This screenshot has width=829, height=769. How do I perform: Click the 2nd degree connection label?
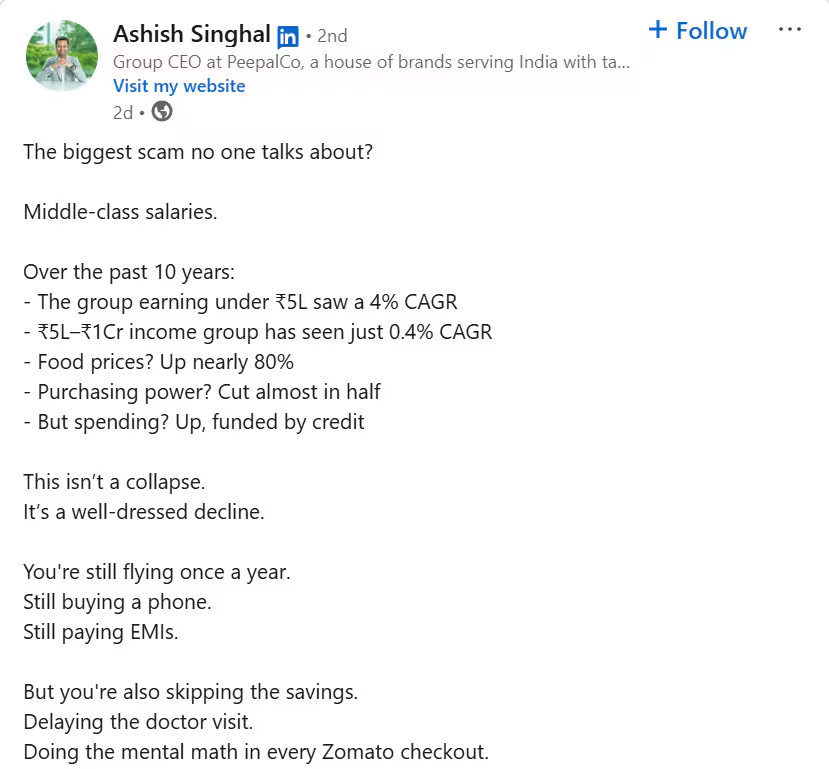(332, 36)
